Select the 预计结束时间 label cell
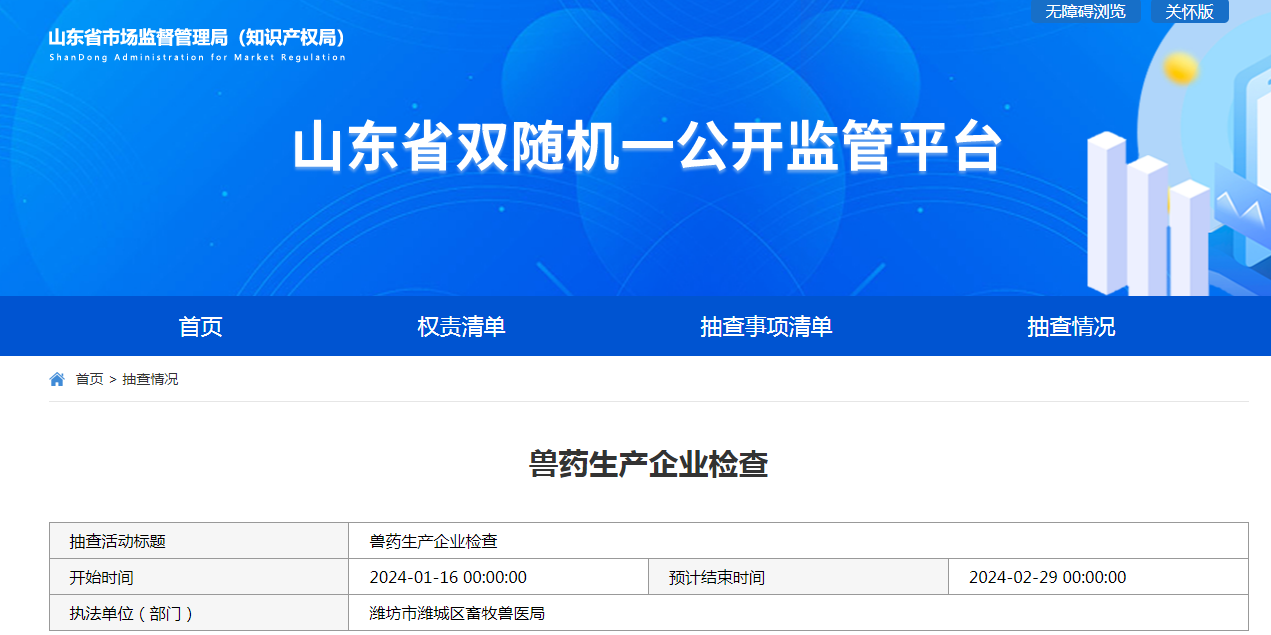This screenshot has height=635, width=1271. (717, 577)
